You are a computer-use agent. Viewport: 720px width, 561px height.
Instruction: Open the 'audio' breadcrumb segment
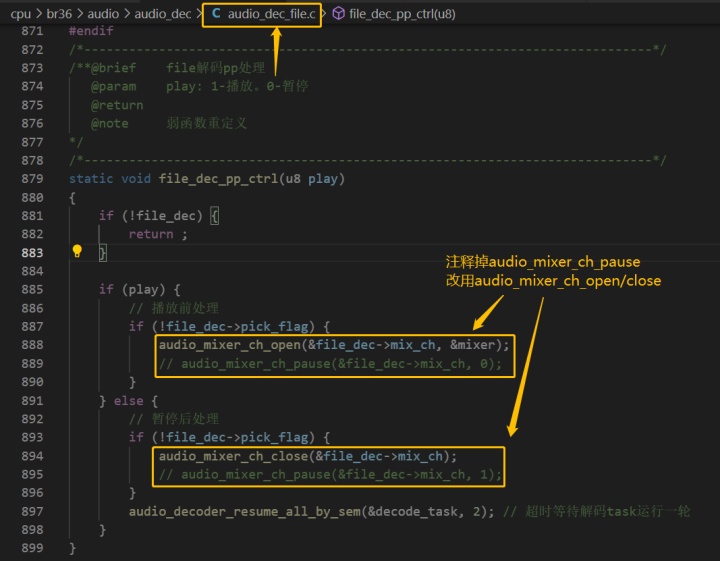(103, 14)
